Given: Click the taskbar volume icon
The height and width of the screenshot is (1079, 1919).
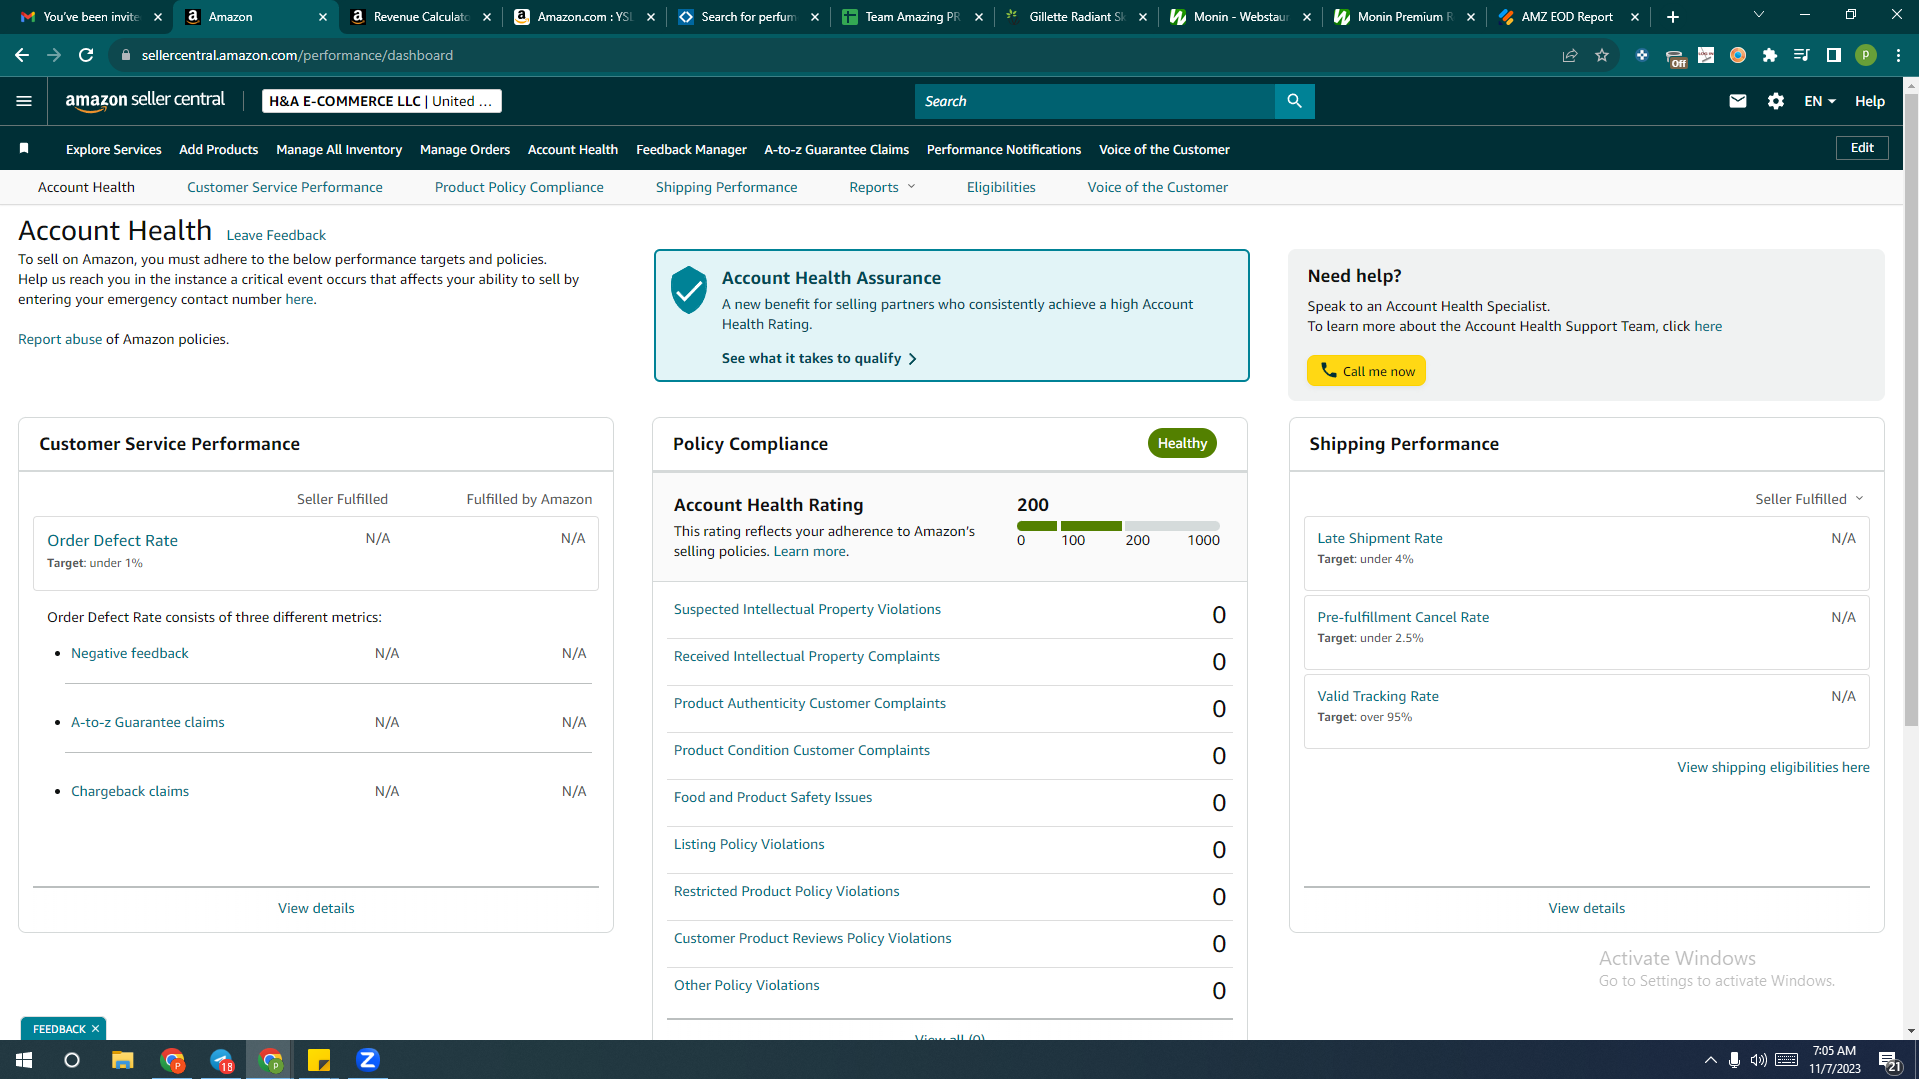Looking at the screenshot, I should pos(1758,1060).
